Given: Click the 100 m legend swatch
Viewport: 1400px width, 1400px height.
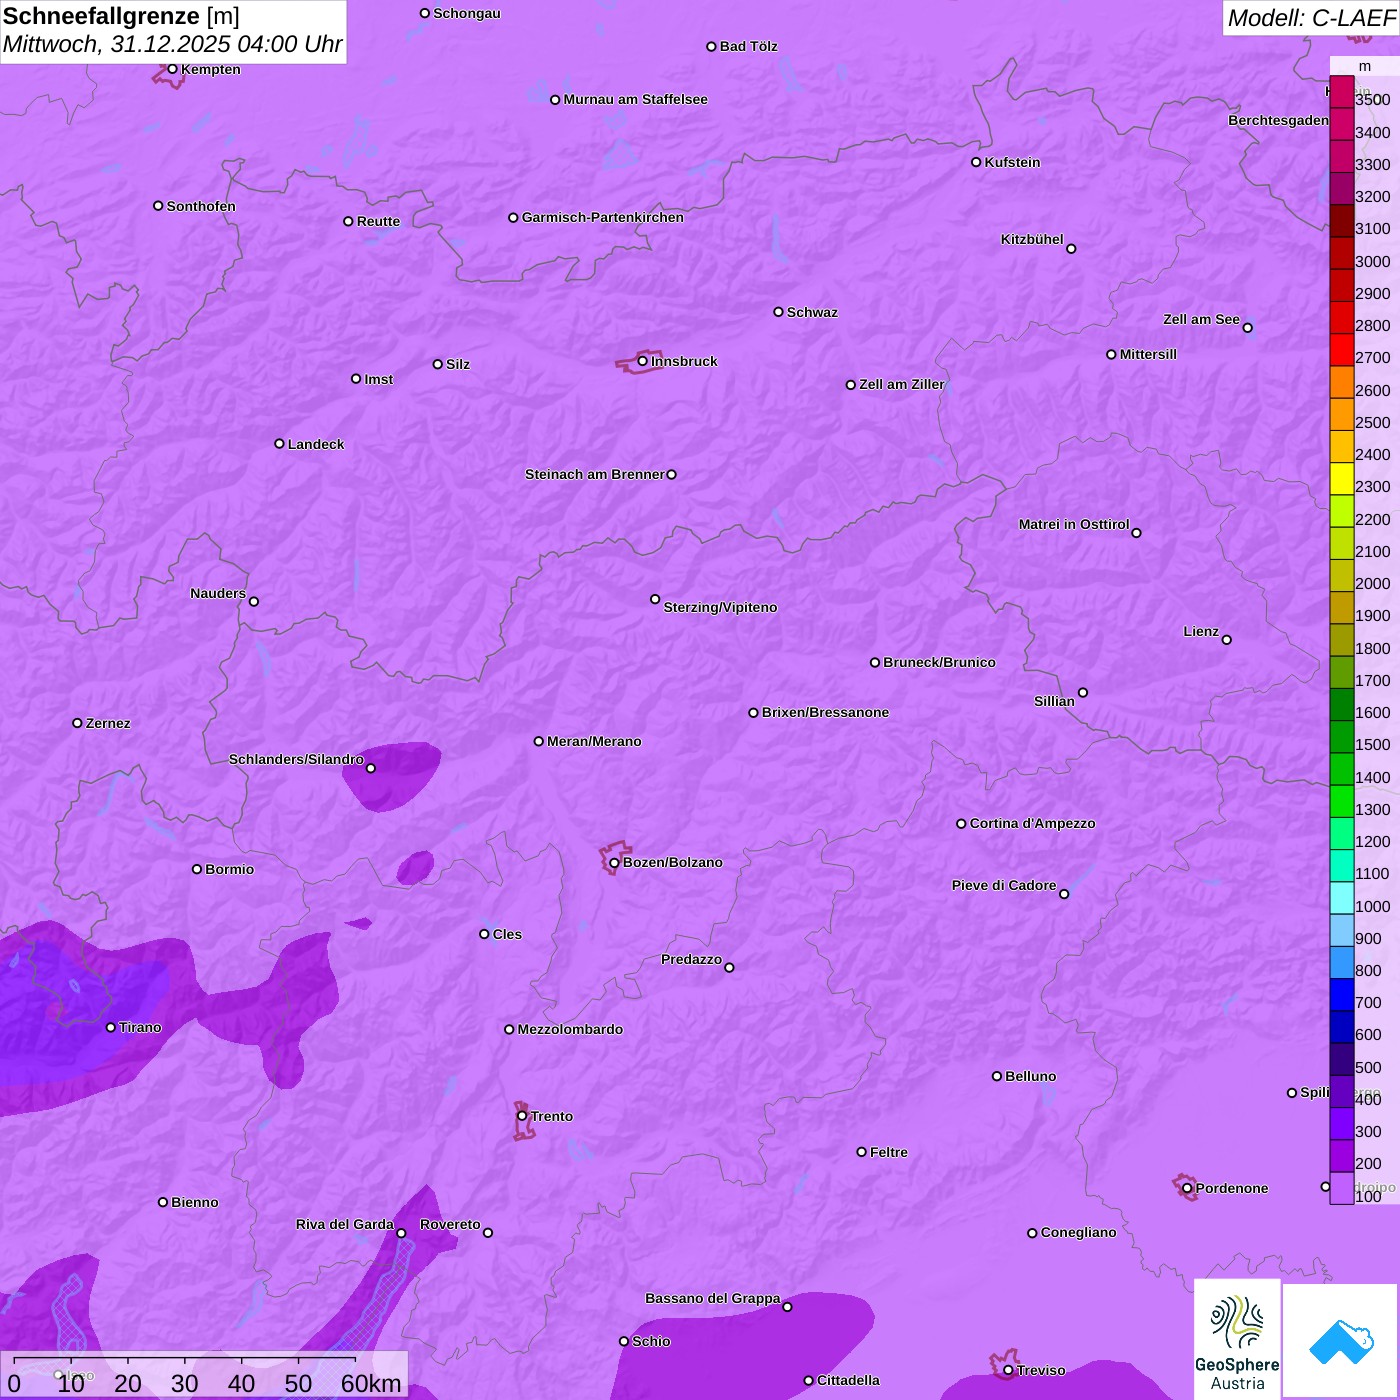Looking at the screenshot, I should point(1342,1188).
